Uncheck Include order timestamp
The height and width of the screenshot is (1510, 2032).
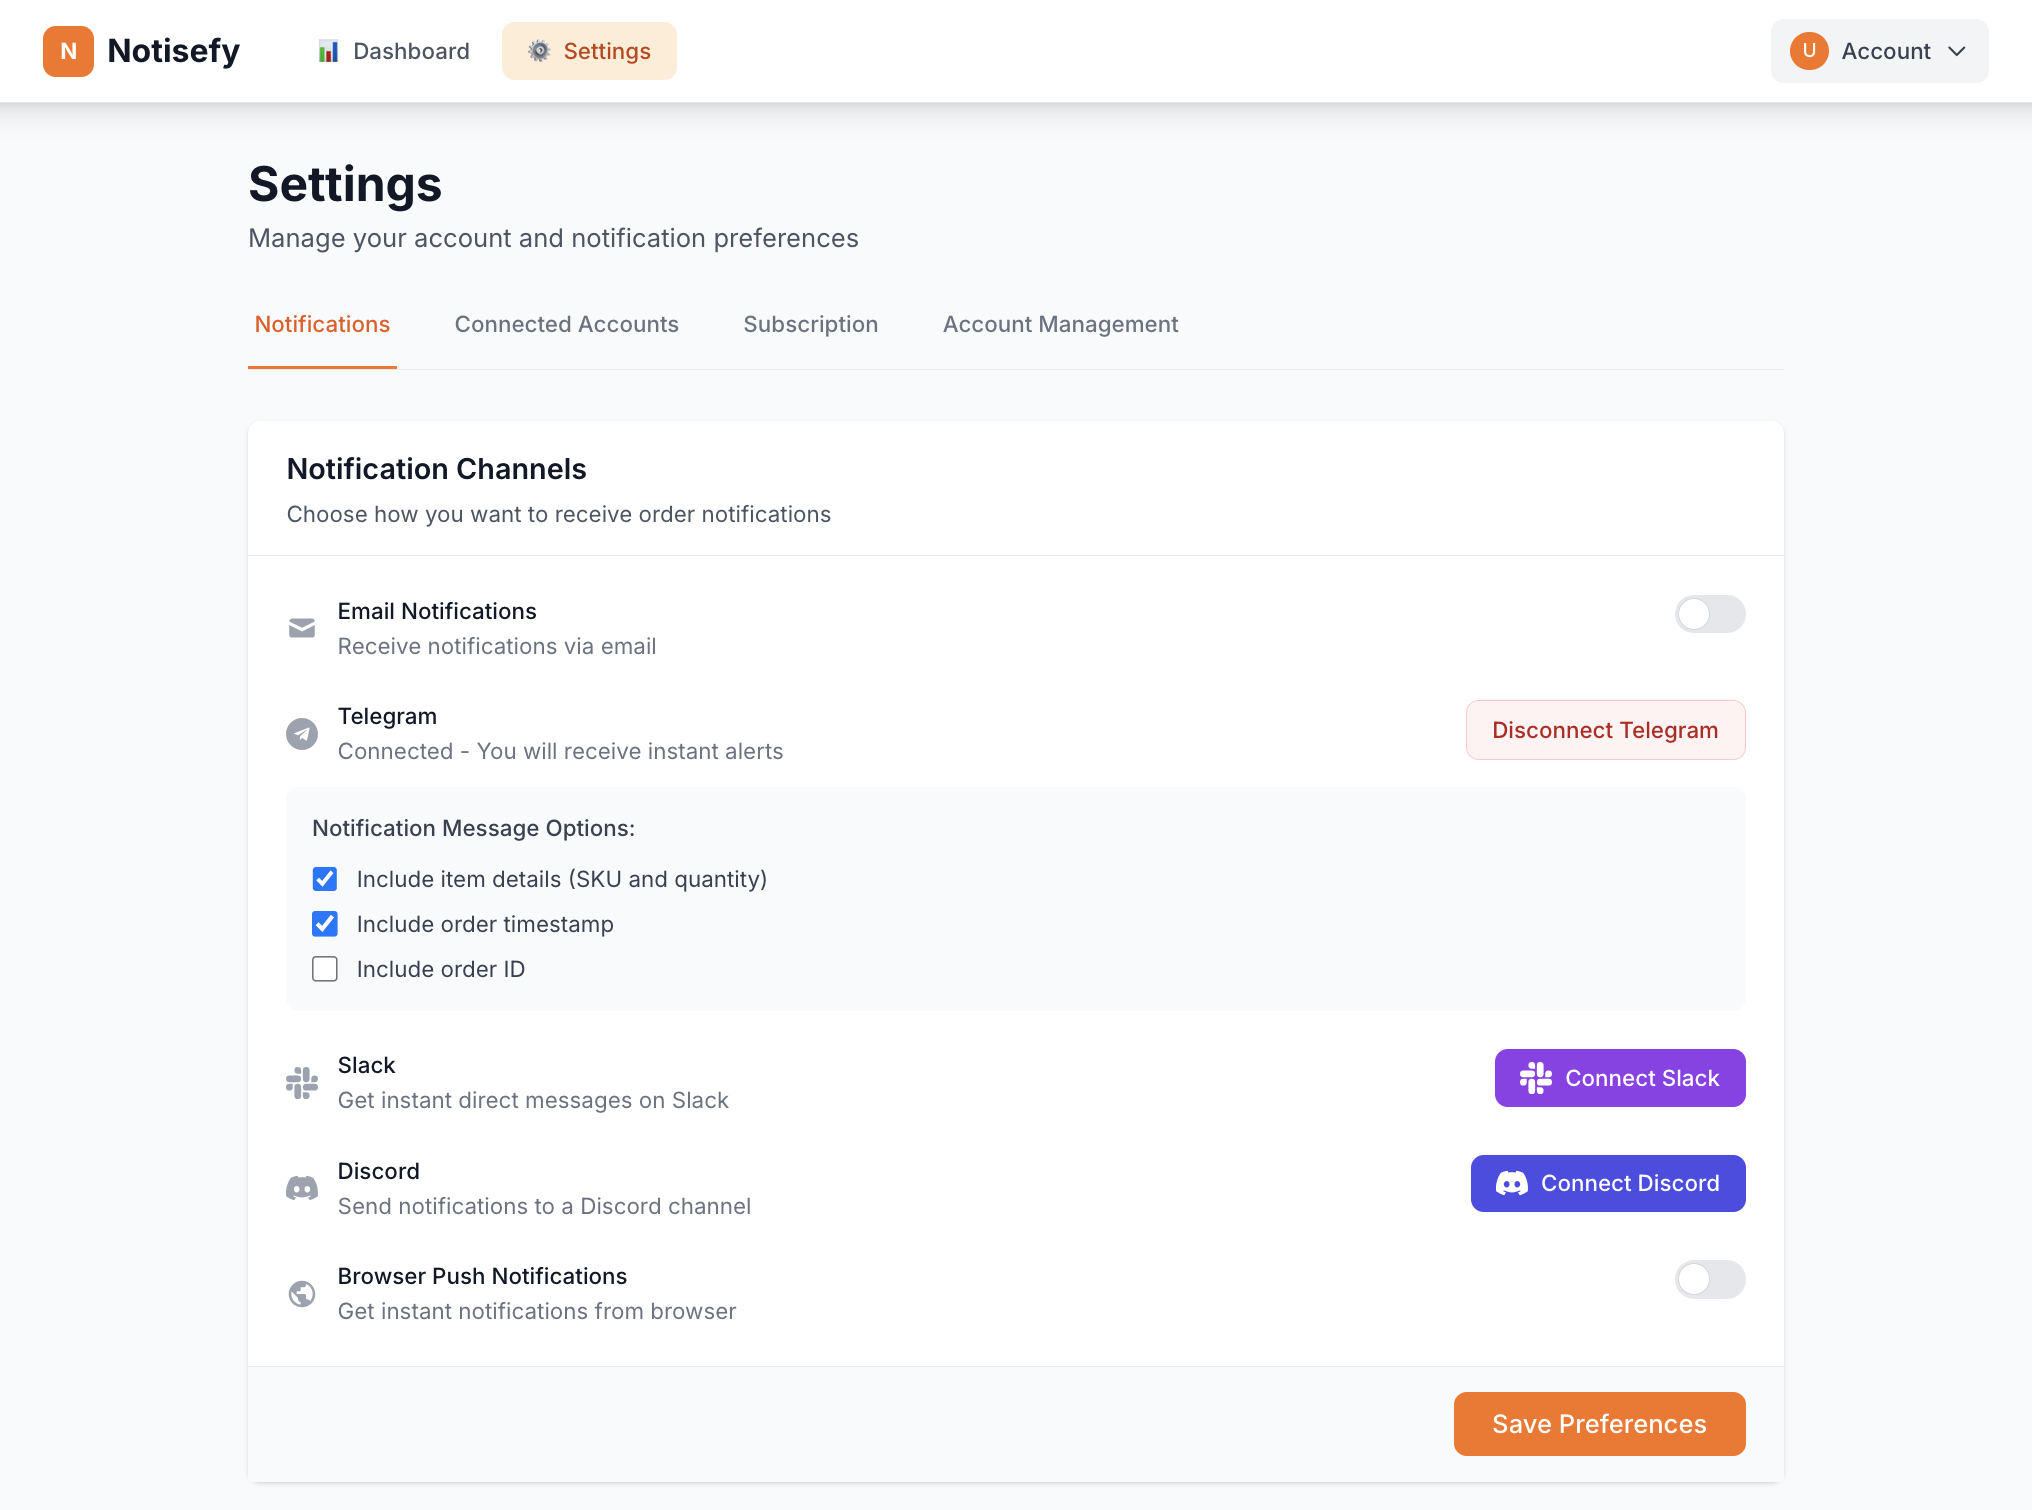[325, 923]
